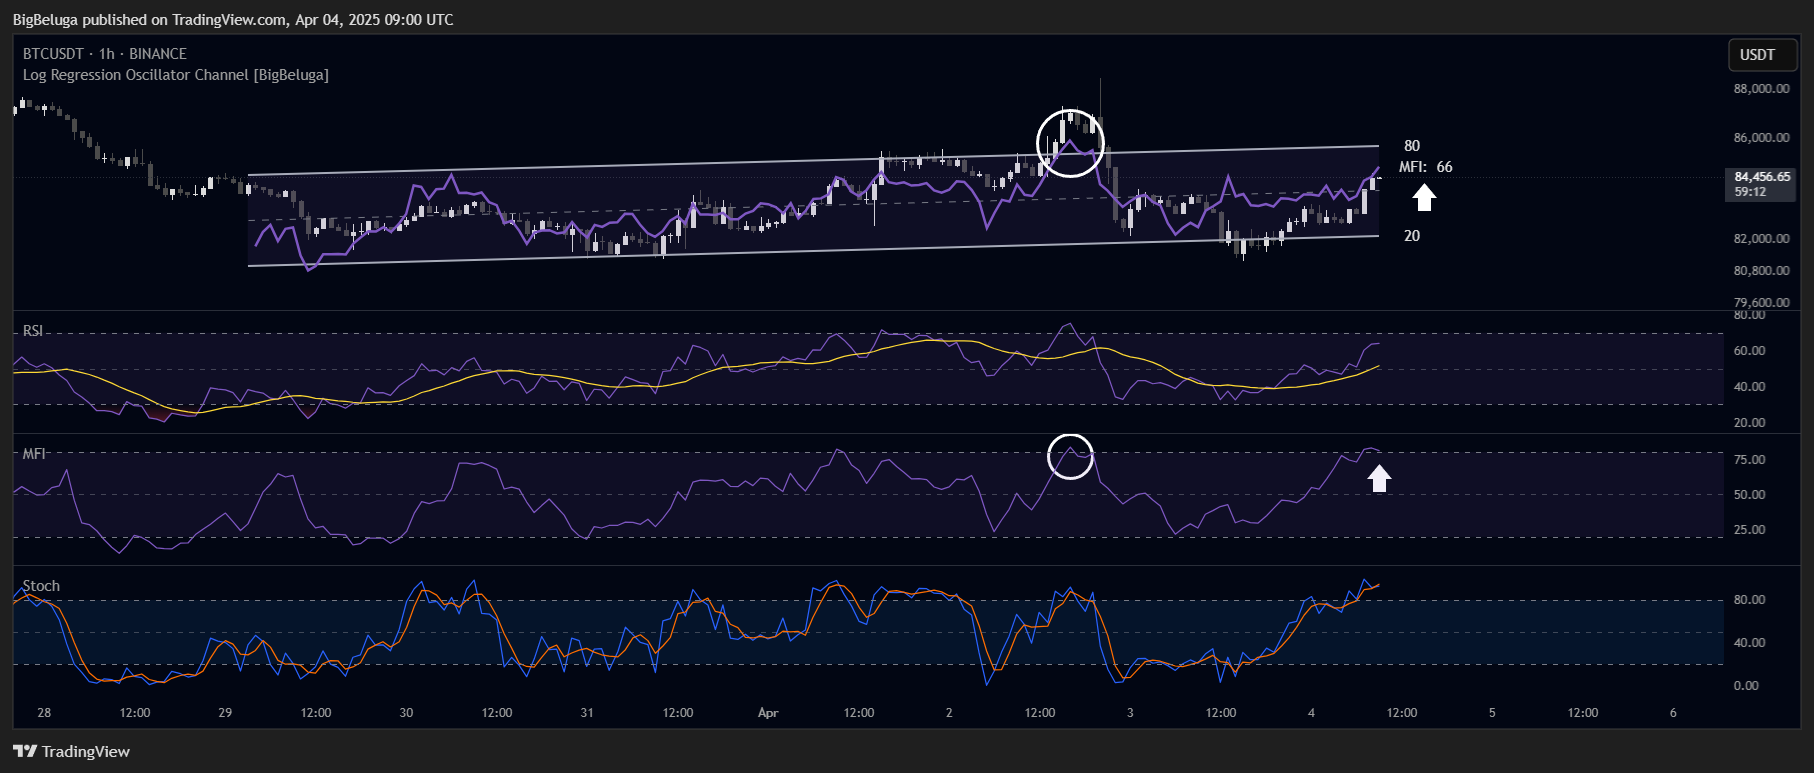This screenshot has width=1814, height=773.
Task: Click the RSI 20.00 scale label
Action: [x=1749, y=423]
